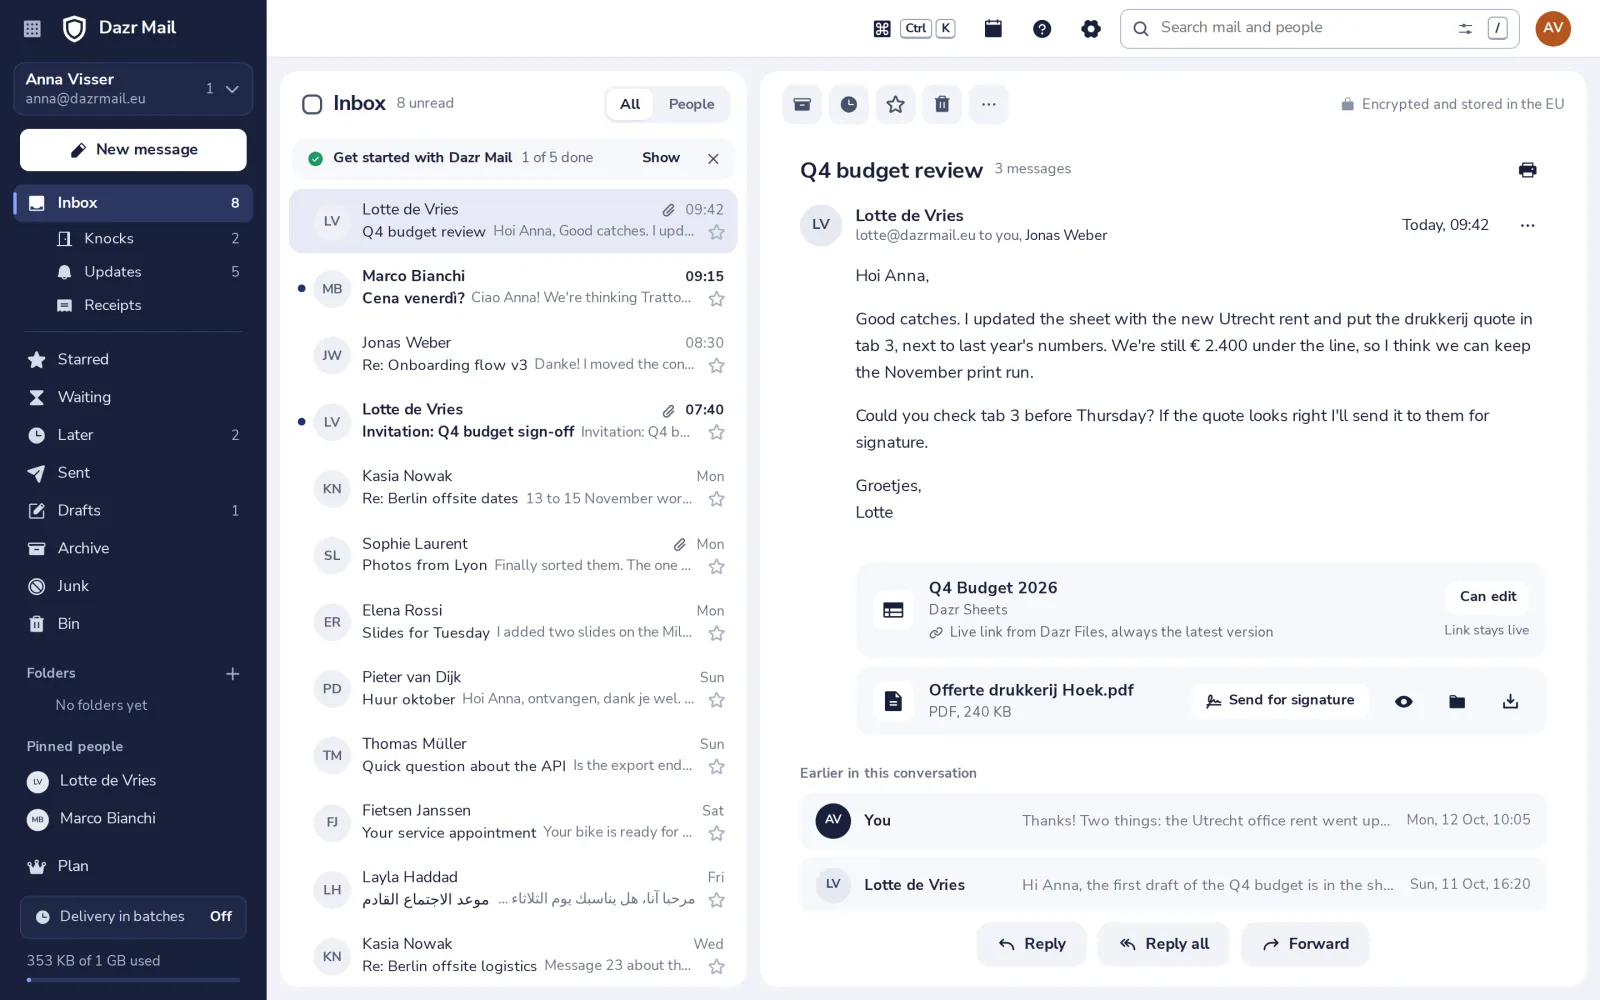The width and height of the screenshot is (1600, 1000).
Task: Open message options beside Today, 09:42
Action: [x=1527, y=225]
